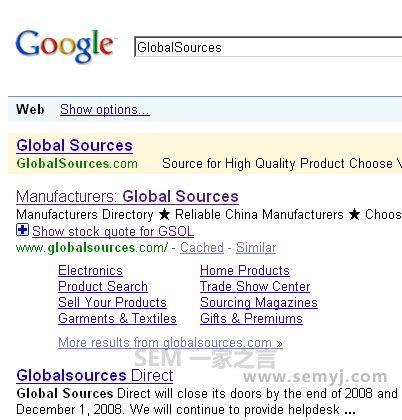Screen dimensions: 402x420
Task: Open Manufacturers: Global Sources result
Action: point(127,196)
